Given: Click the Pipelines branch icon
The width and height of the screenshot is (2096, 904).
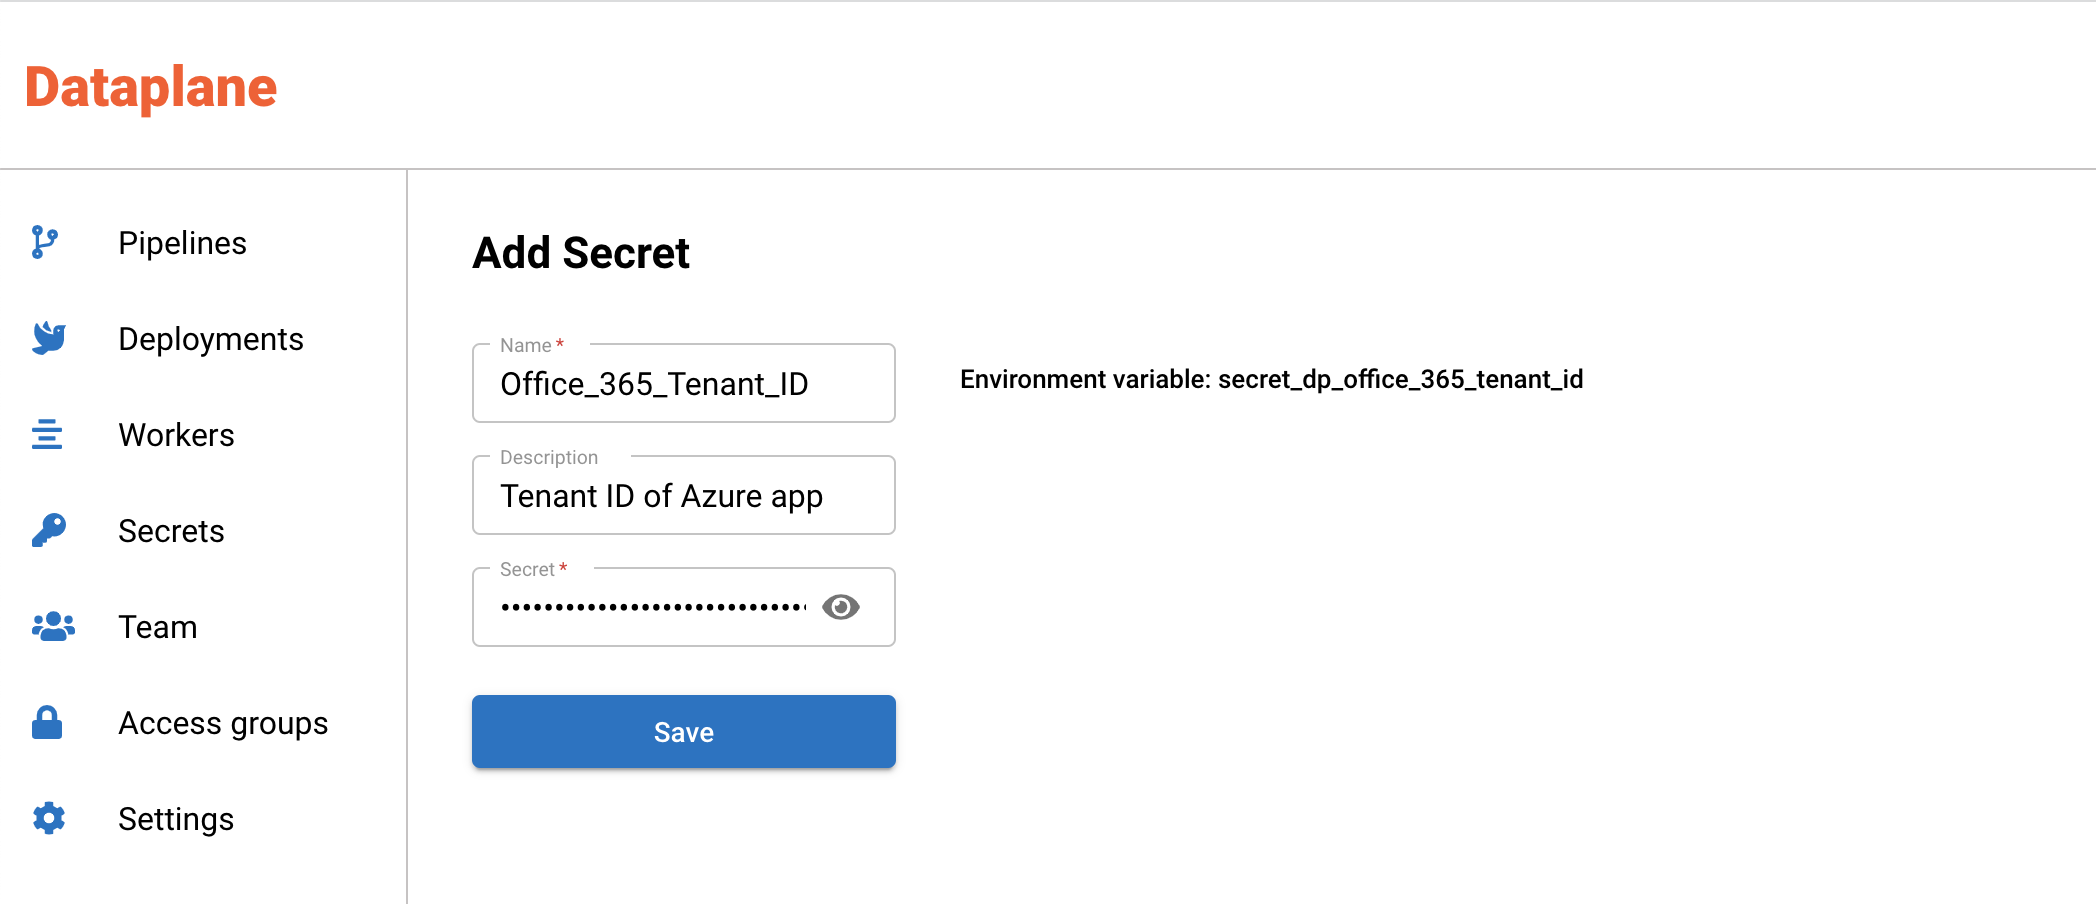Looking at the screenshot, I should click(x=45, y=243).
